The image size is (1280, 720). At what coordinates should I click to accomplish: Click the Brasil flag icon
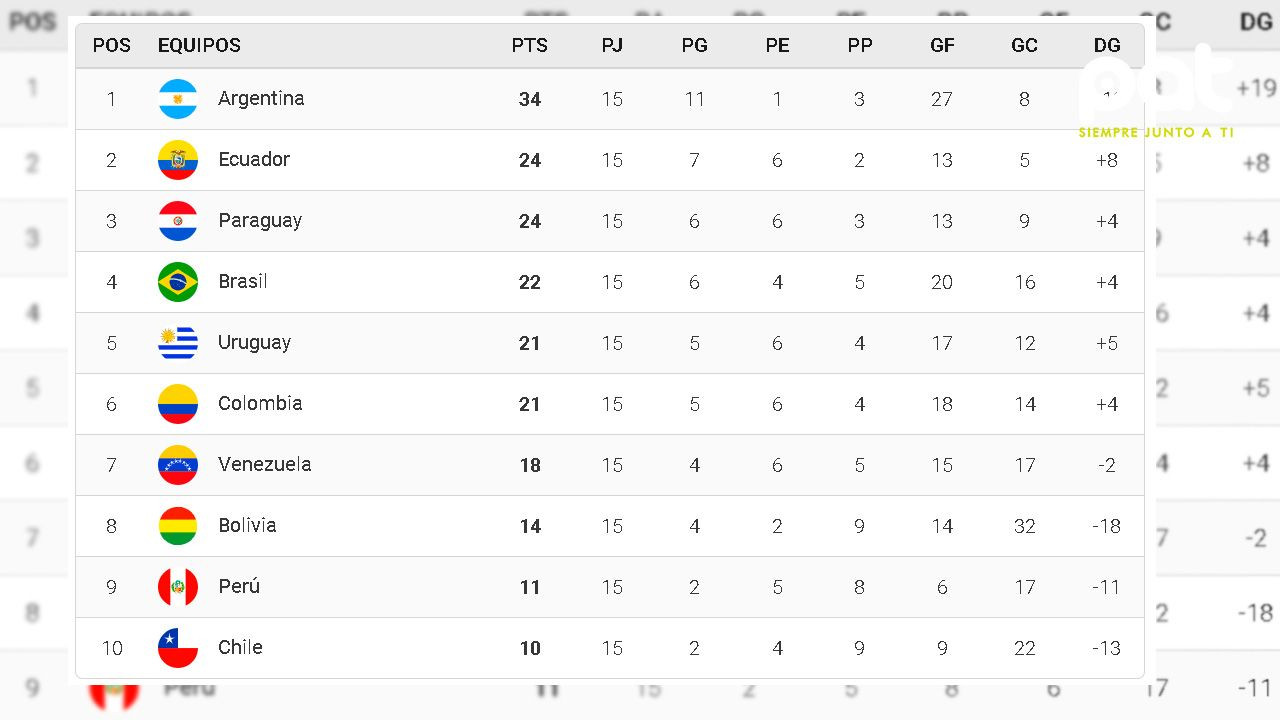[178, 282]
